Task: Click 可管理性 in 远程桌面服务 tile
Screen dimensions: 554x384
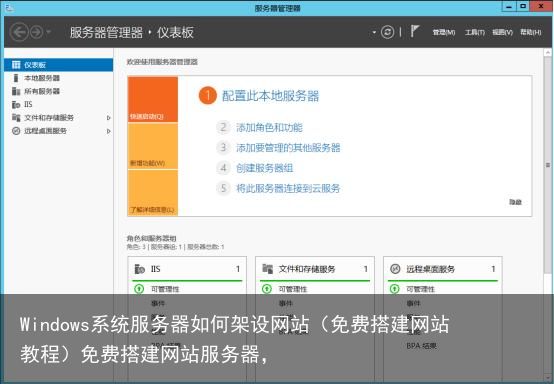Action: point(420,289)
